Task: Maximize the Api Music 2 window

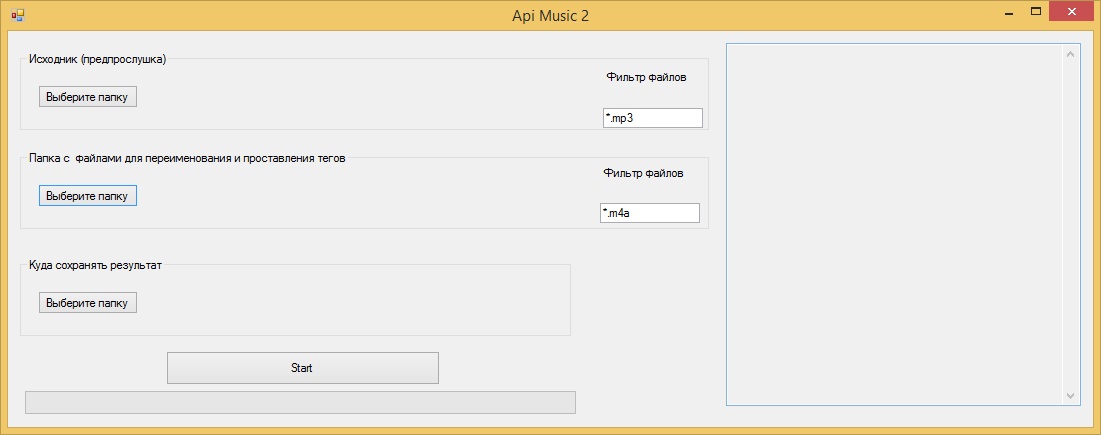Action: click(x=1036, y=12)
